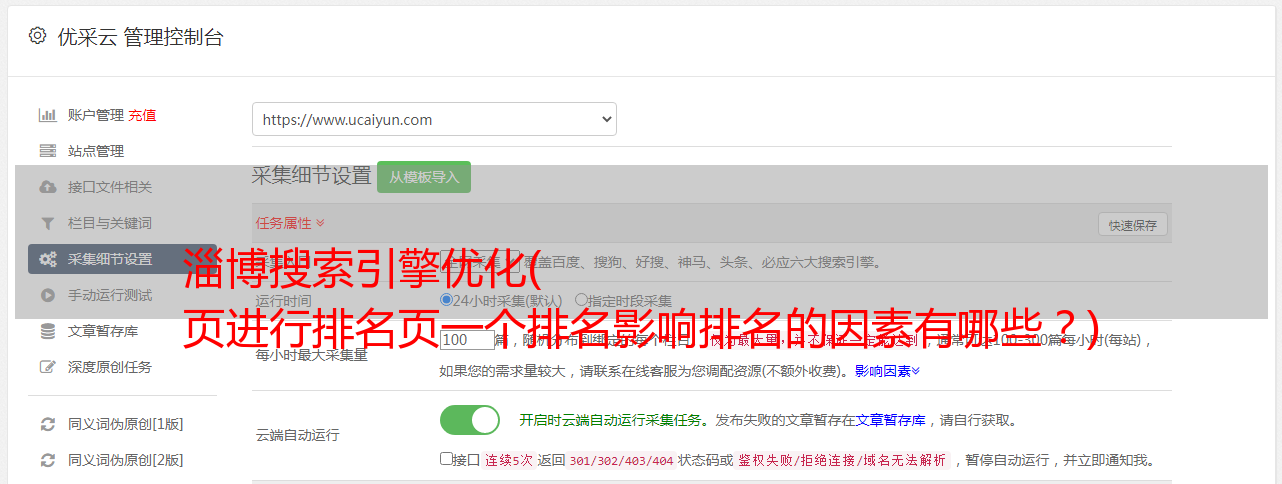Click the 采集细节设置 page heading
This screenshot has width=1282, height=484.
312,176
